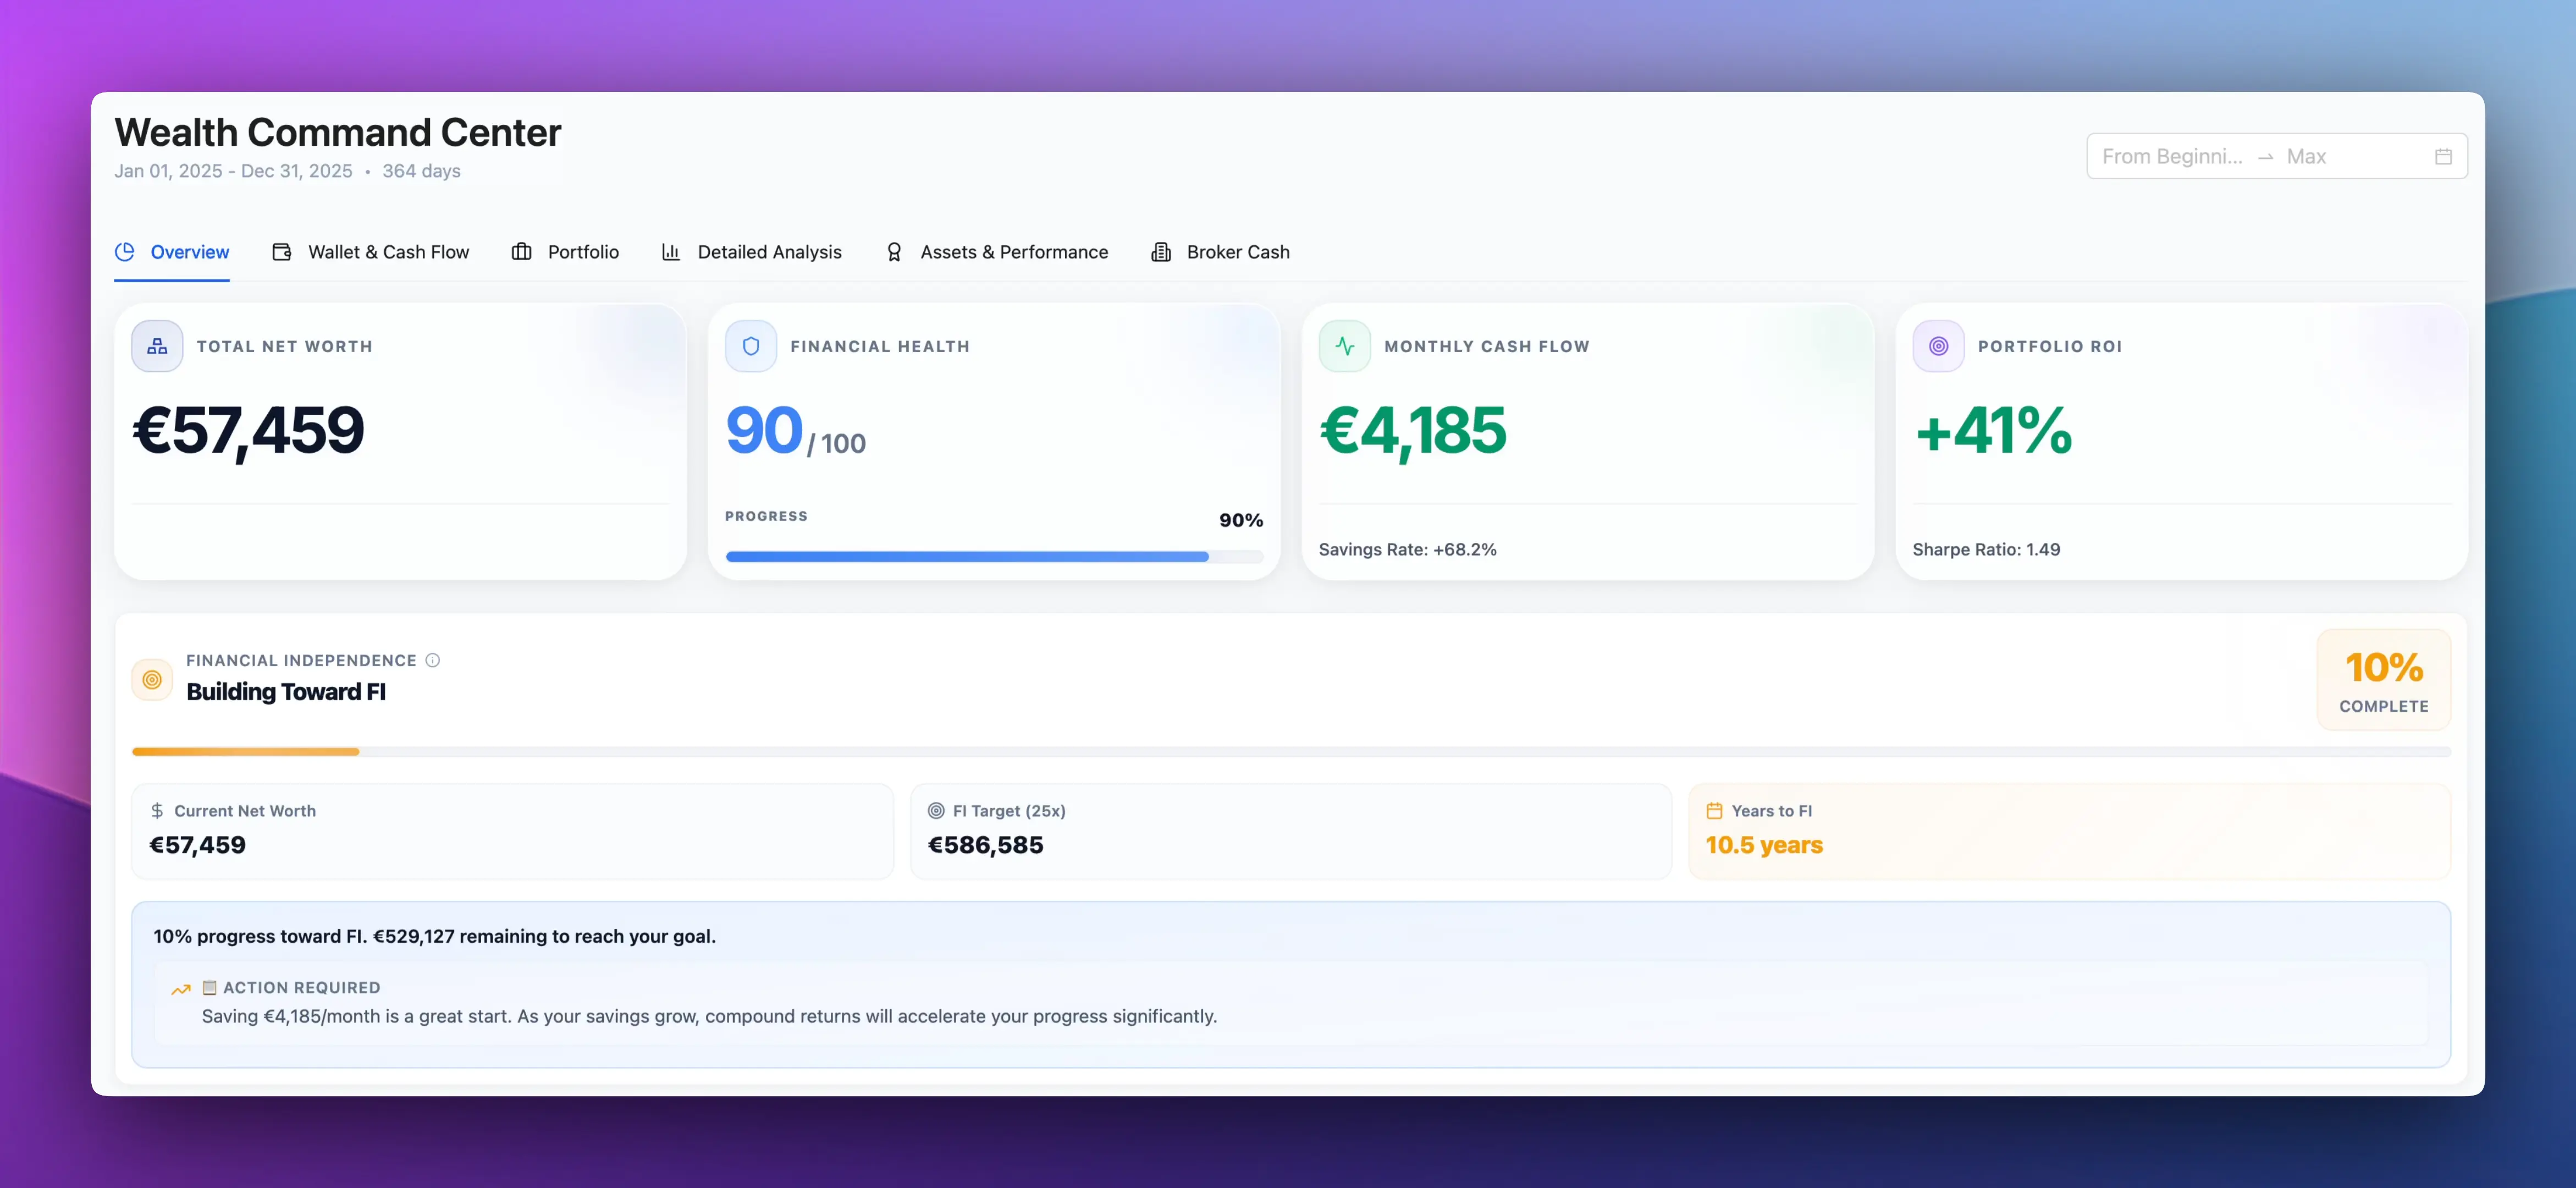Click the Total Net Worth hierarchy icon
This screenshot has width=2576, height=1188.
(x=157, y=346)
